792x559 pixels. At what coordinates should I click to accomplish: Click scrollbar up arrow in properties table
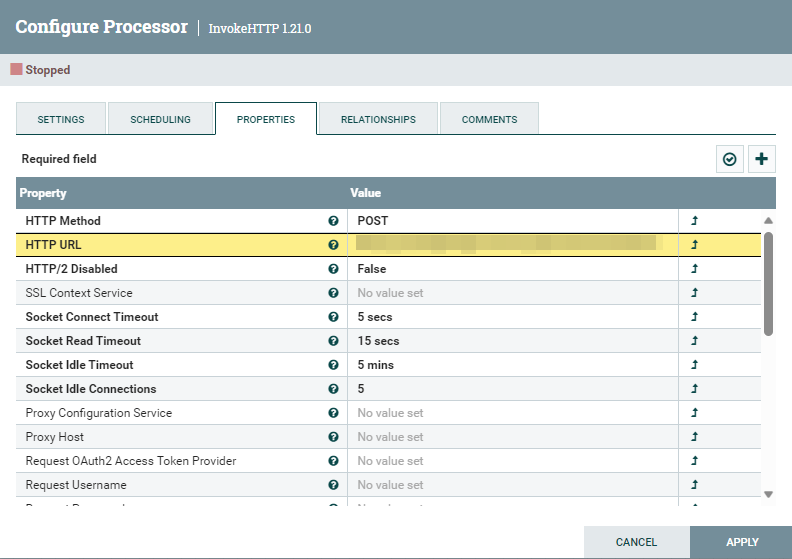click(x=768, y=220)
